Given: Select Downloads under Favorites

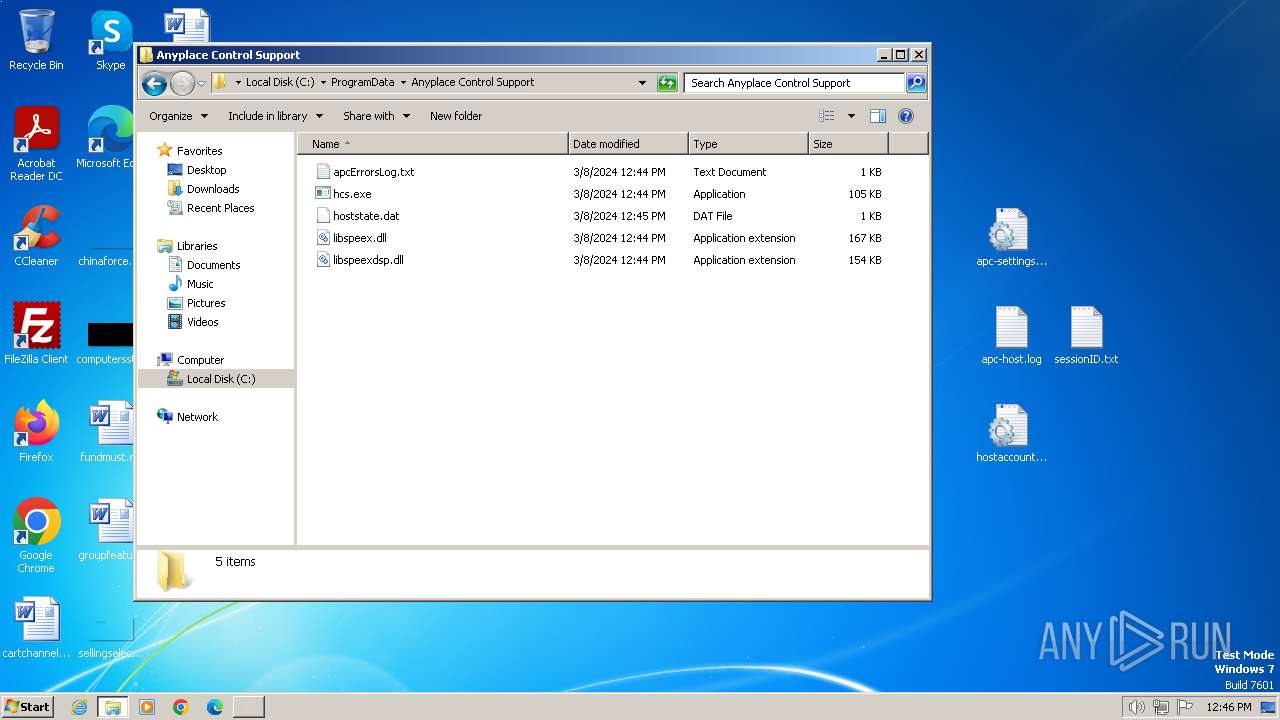Looking at the screenshot, I should pos(213,189).
